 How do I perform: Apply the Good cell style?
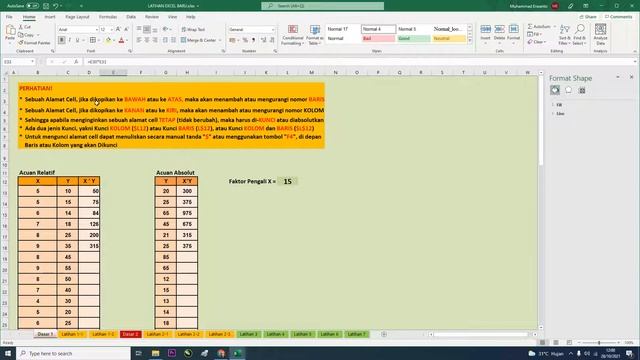pos(413,38)
